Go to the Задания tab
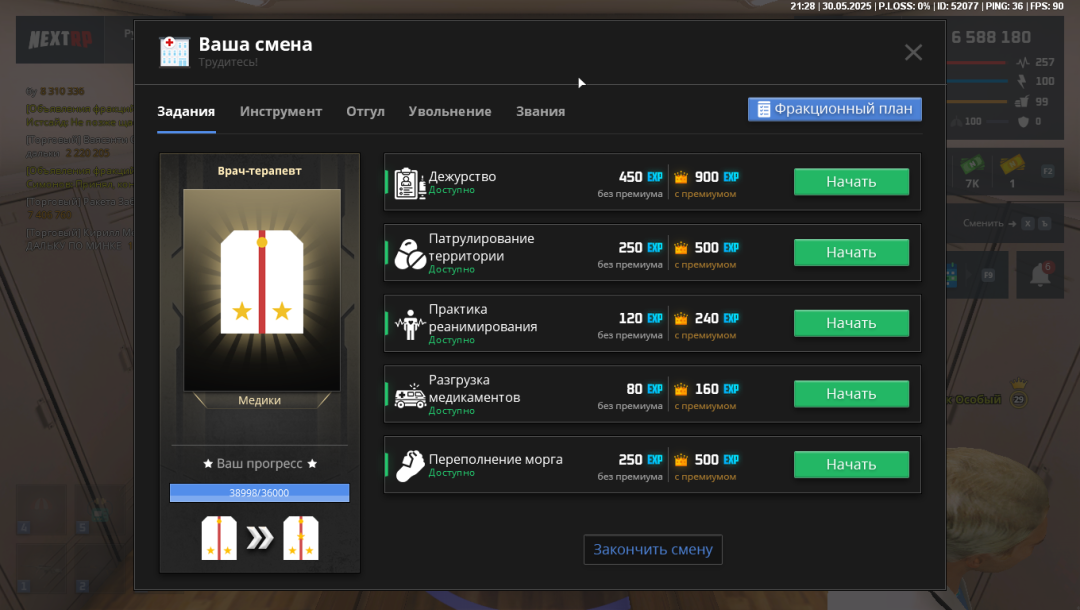1080x610 pixels. click(186, 111)
